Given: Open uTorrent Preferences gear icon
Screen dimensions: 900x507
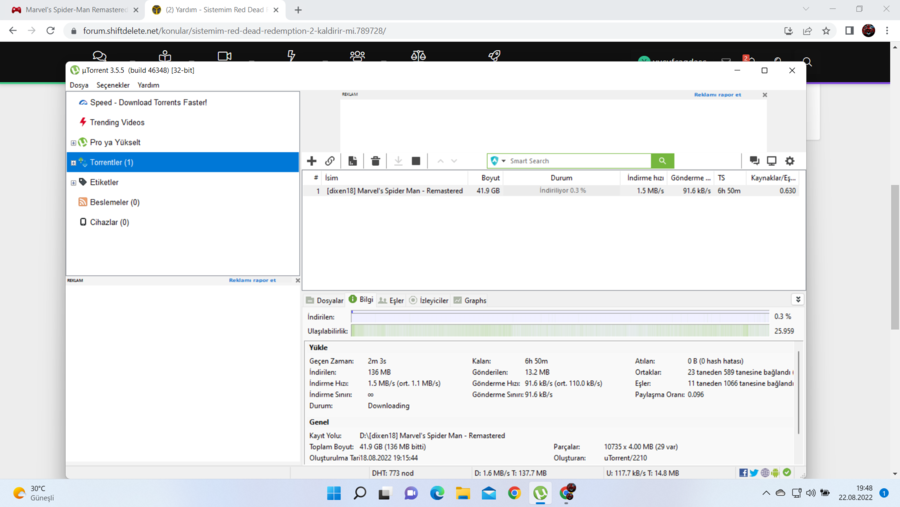Looking at the screenshot, I should coord(790,161).
